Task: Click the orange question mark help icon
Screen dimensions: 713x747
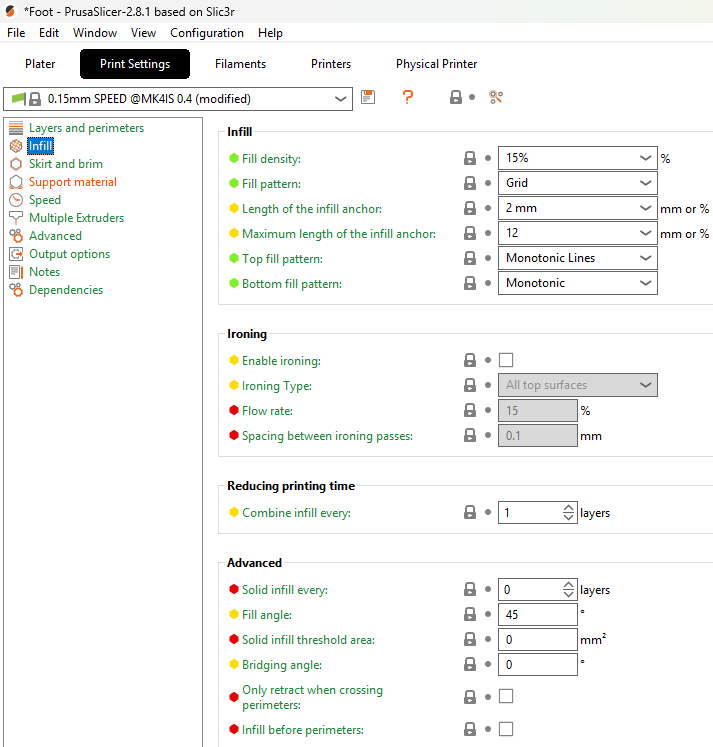Action: coord(408,97)
